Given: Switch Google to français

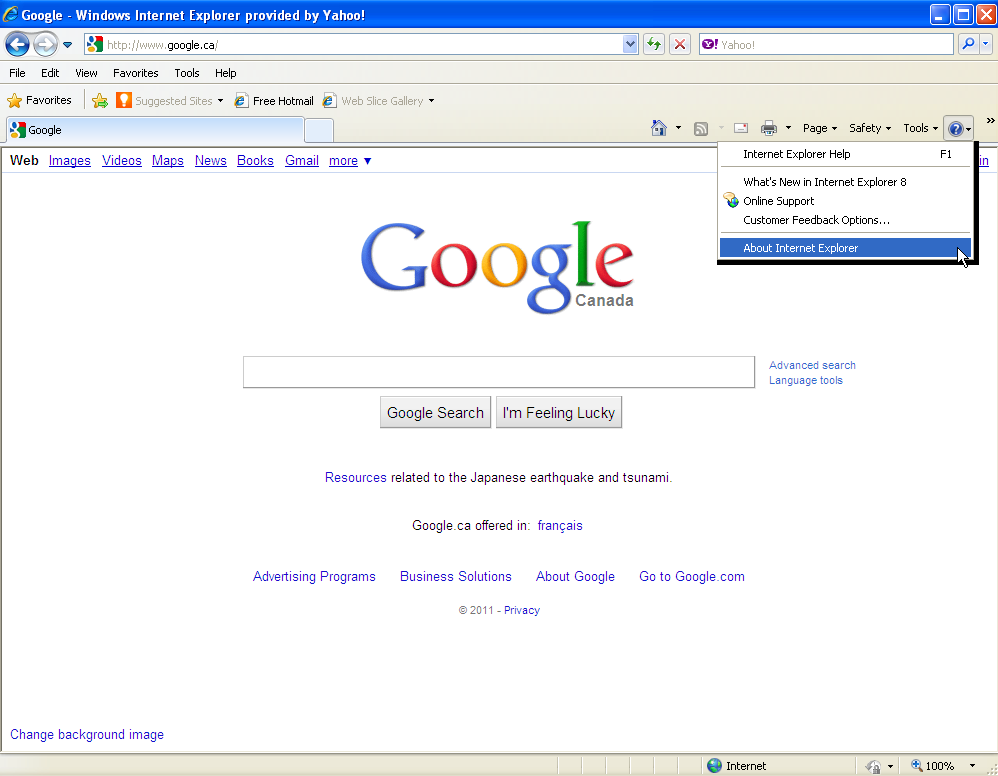Looking at the screenshot, I should click(559, 526).
